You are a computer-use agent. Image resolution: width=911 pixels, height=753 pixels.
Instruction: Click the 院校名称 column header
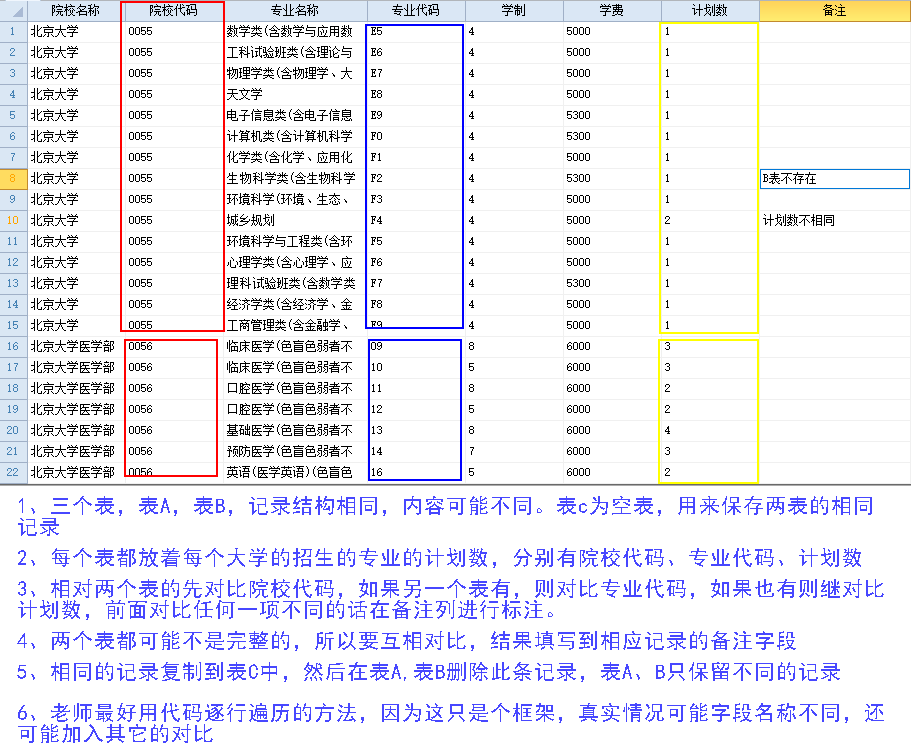[x=76, y=10]
